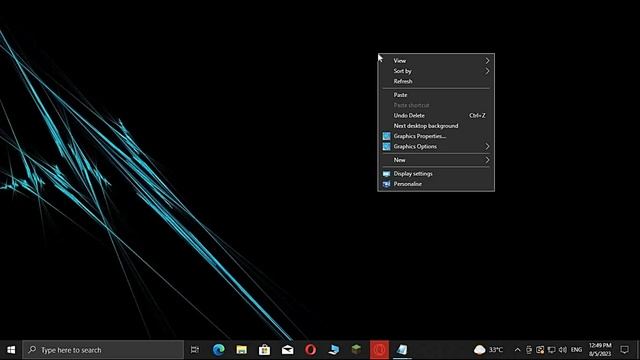Open Microsoft Store from the taskbar

tap(264, 350)
